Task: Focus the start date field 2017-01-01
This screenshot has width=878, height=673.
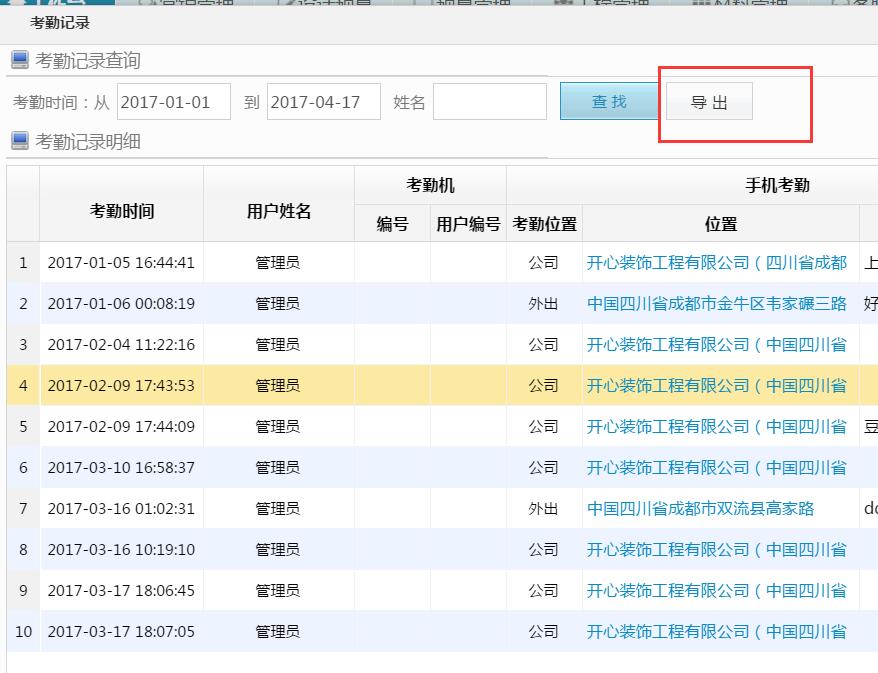Action: point(174,102)
